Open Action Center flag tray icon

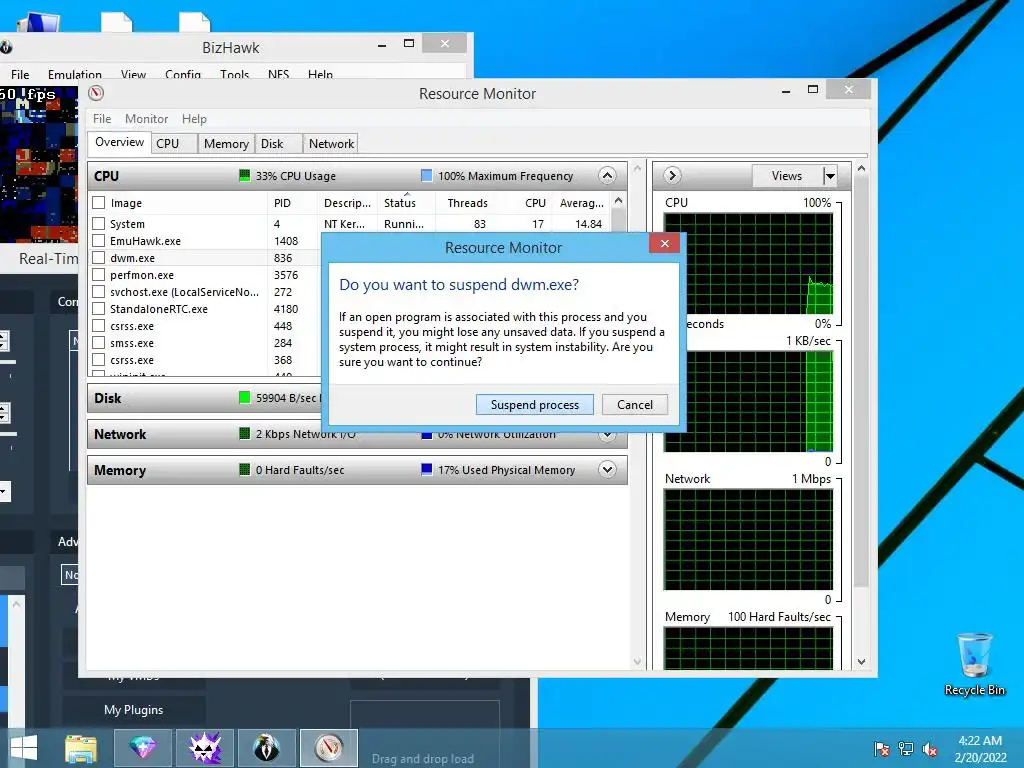(882, 749)
